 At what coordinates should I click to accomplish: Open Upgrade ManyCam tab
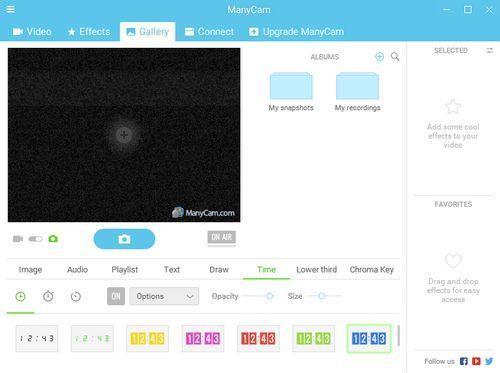296,32
